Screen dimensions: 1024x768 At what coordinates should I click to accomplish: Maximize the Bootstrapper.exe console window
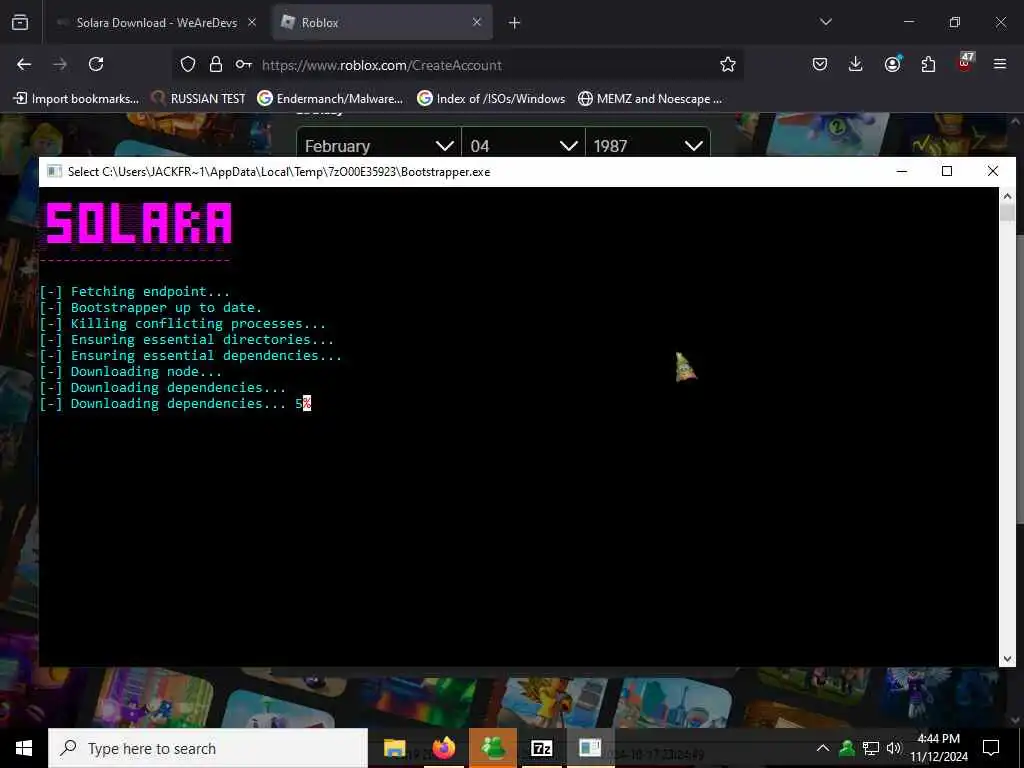pos(947,171)
